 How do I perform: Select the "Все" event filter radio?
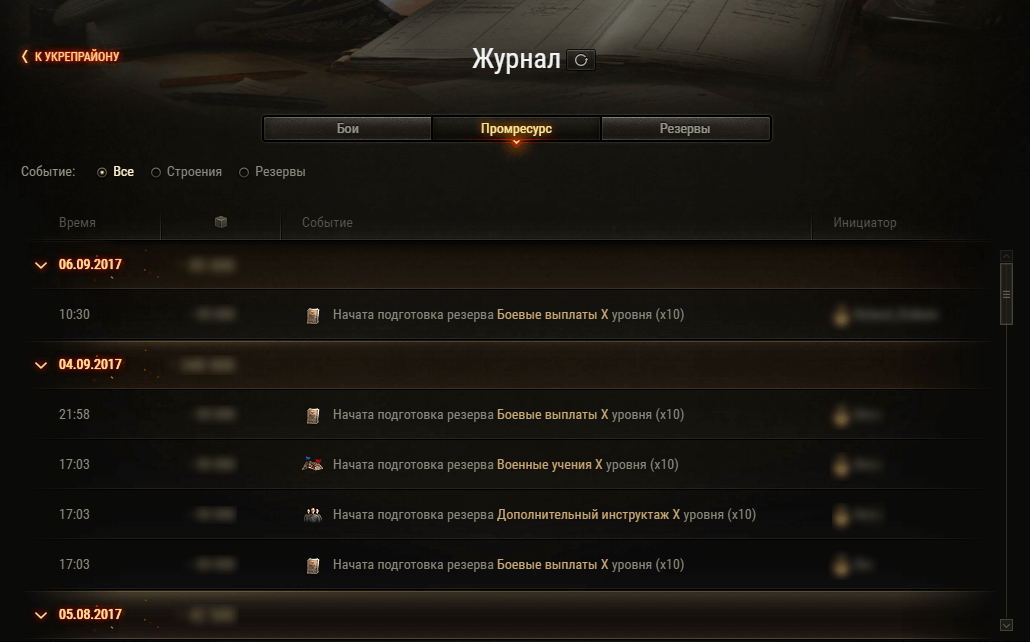[102, 172]
